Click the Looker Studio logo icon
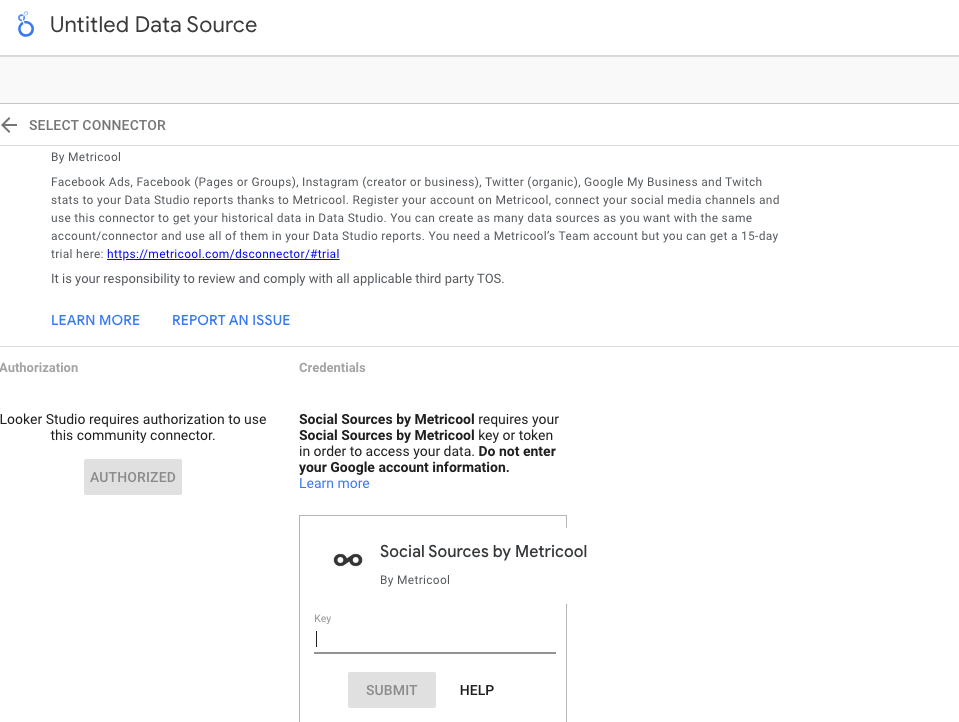 (25, 24)
